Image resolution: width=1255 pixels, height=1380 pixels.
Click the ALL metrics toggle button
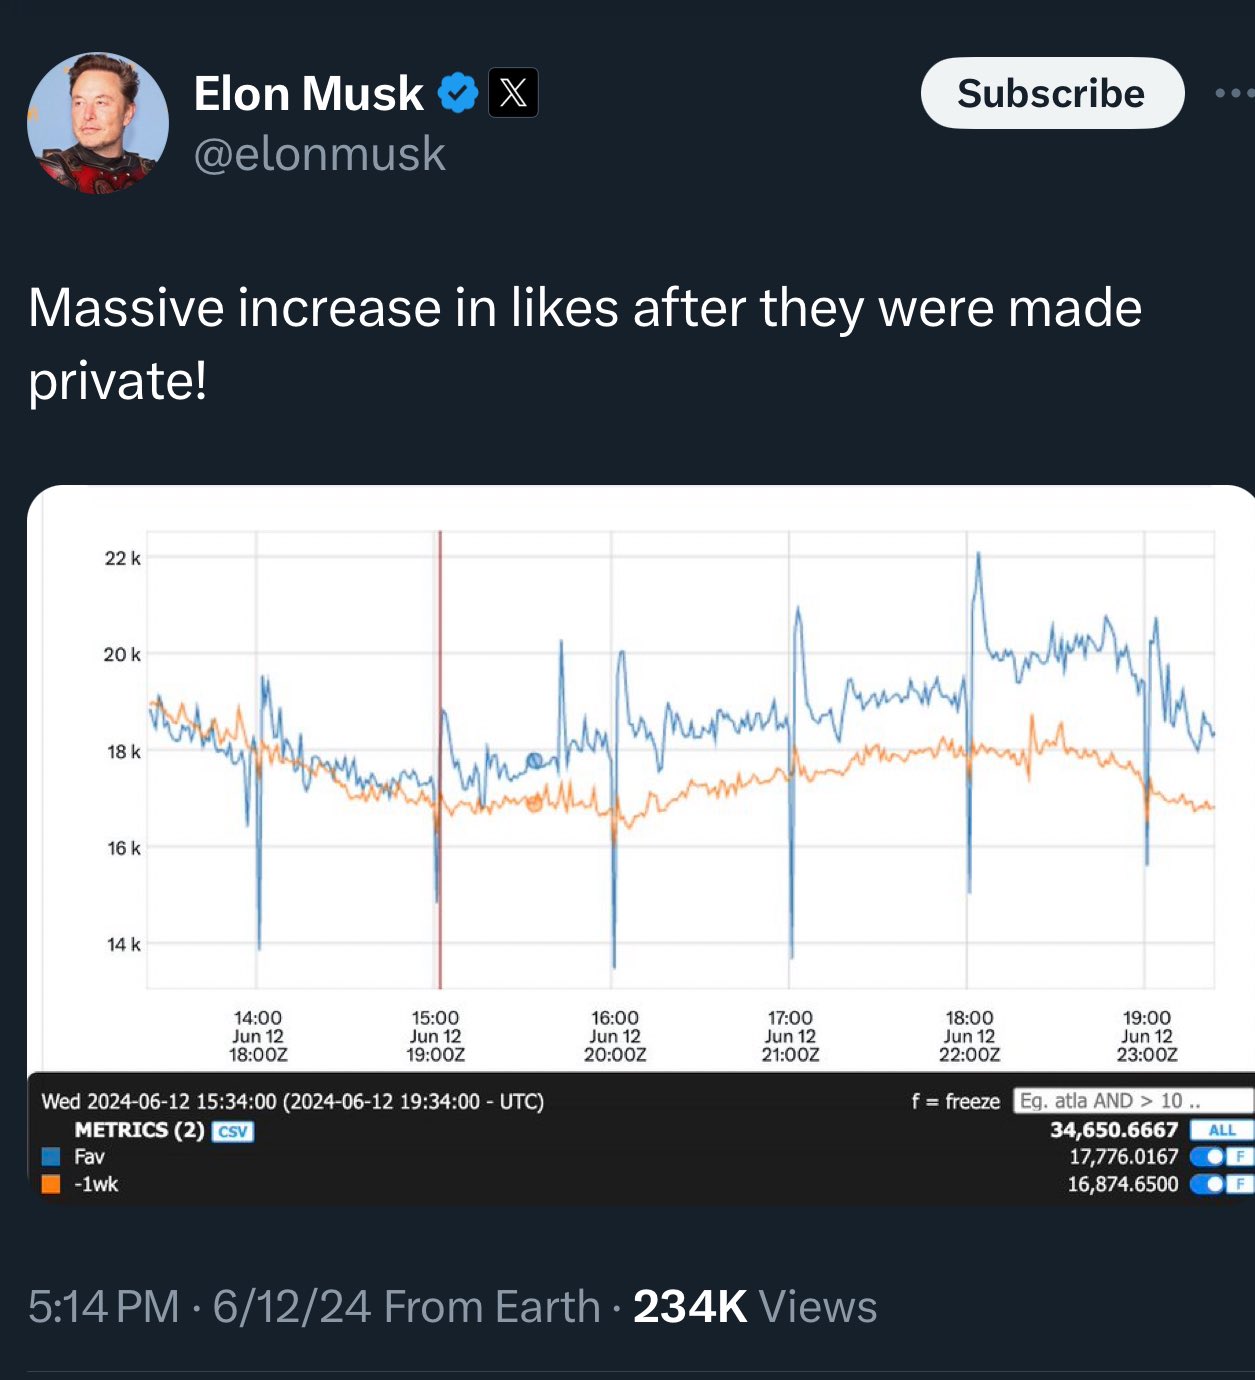pos(1221,1130)
